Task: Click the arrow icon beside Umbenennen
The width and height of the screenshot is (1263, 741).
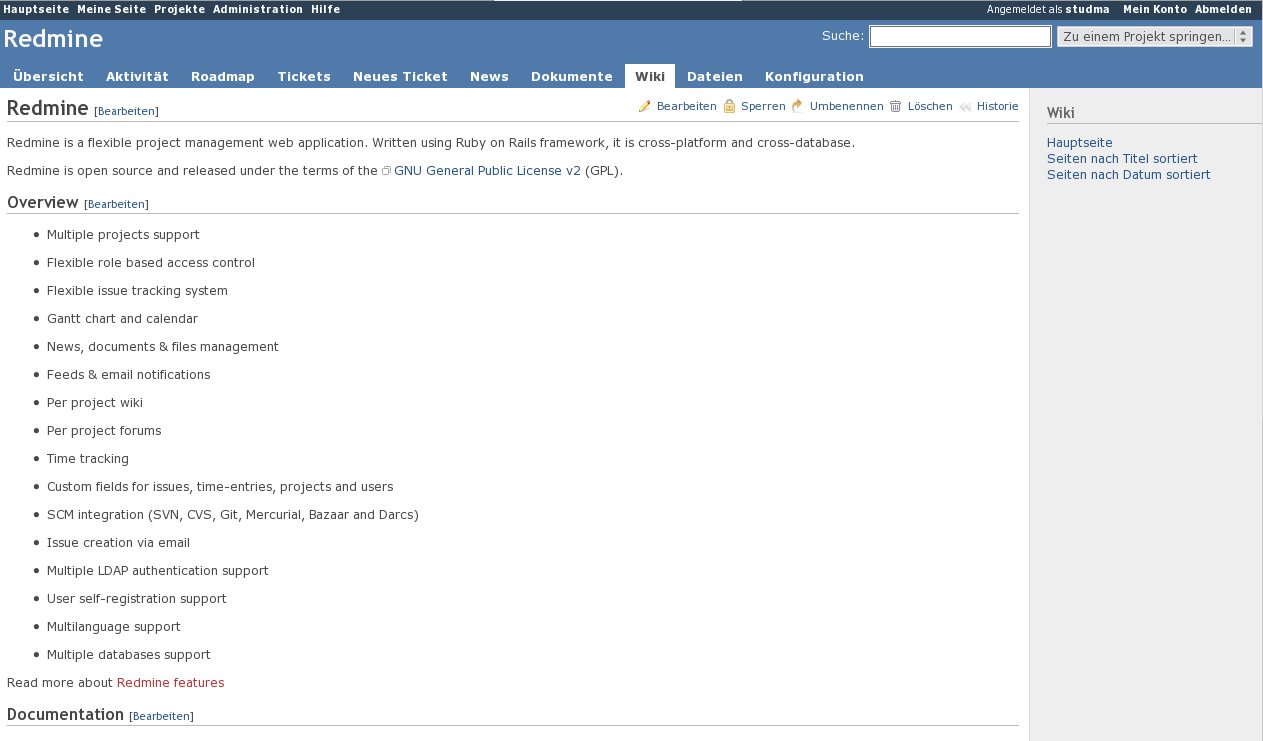Action: coord(797,106)
